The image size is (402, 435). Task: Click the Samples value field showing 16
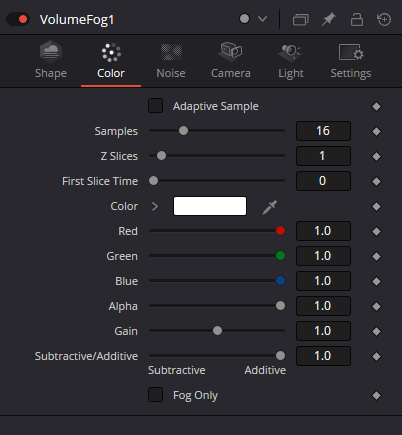tap(323, 131)
